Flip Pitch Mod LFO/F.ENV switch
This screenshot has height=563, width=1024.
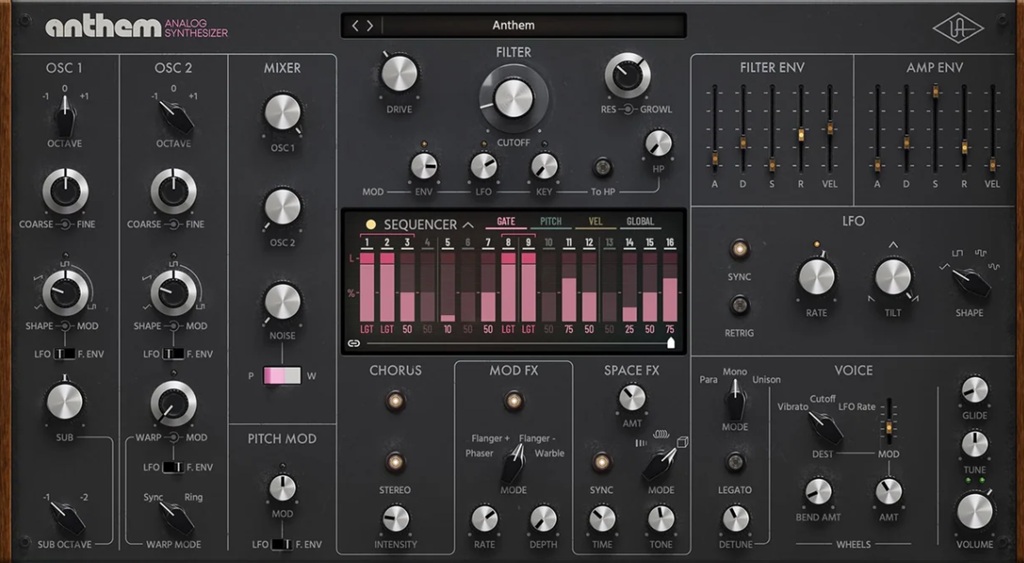(282, 544)
